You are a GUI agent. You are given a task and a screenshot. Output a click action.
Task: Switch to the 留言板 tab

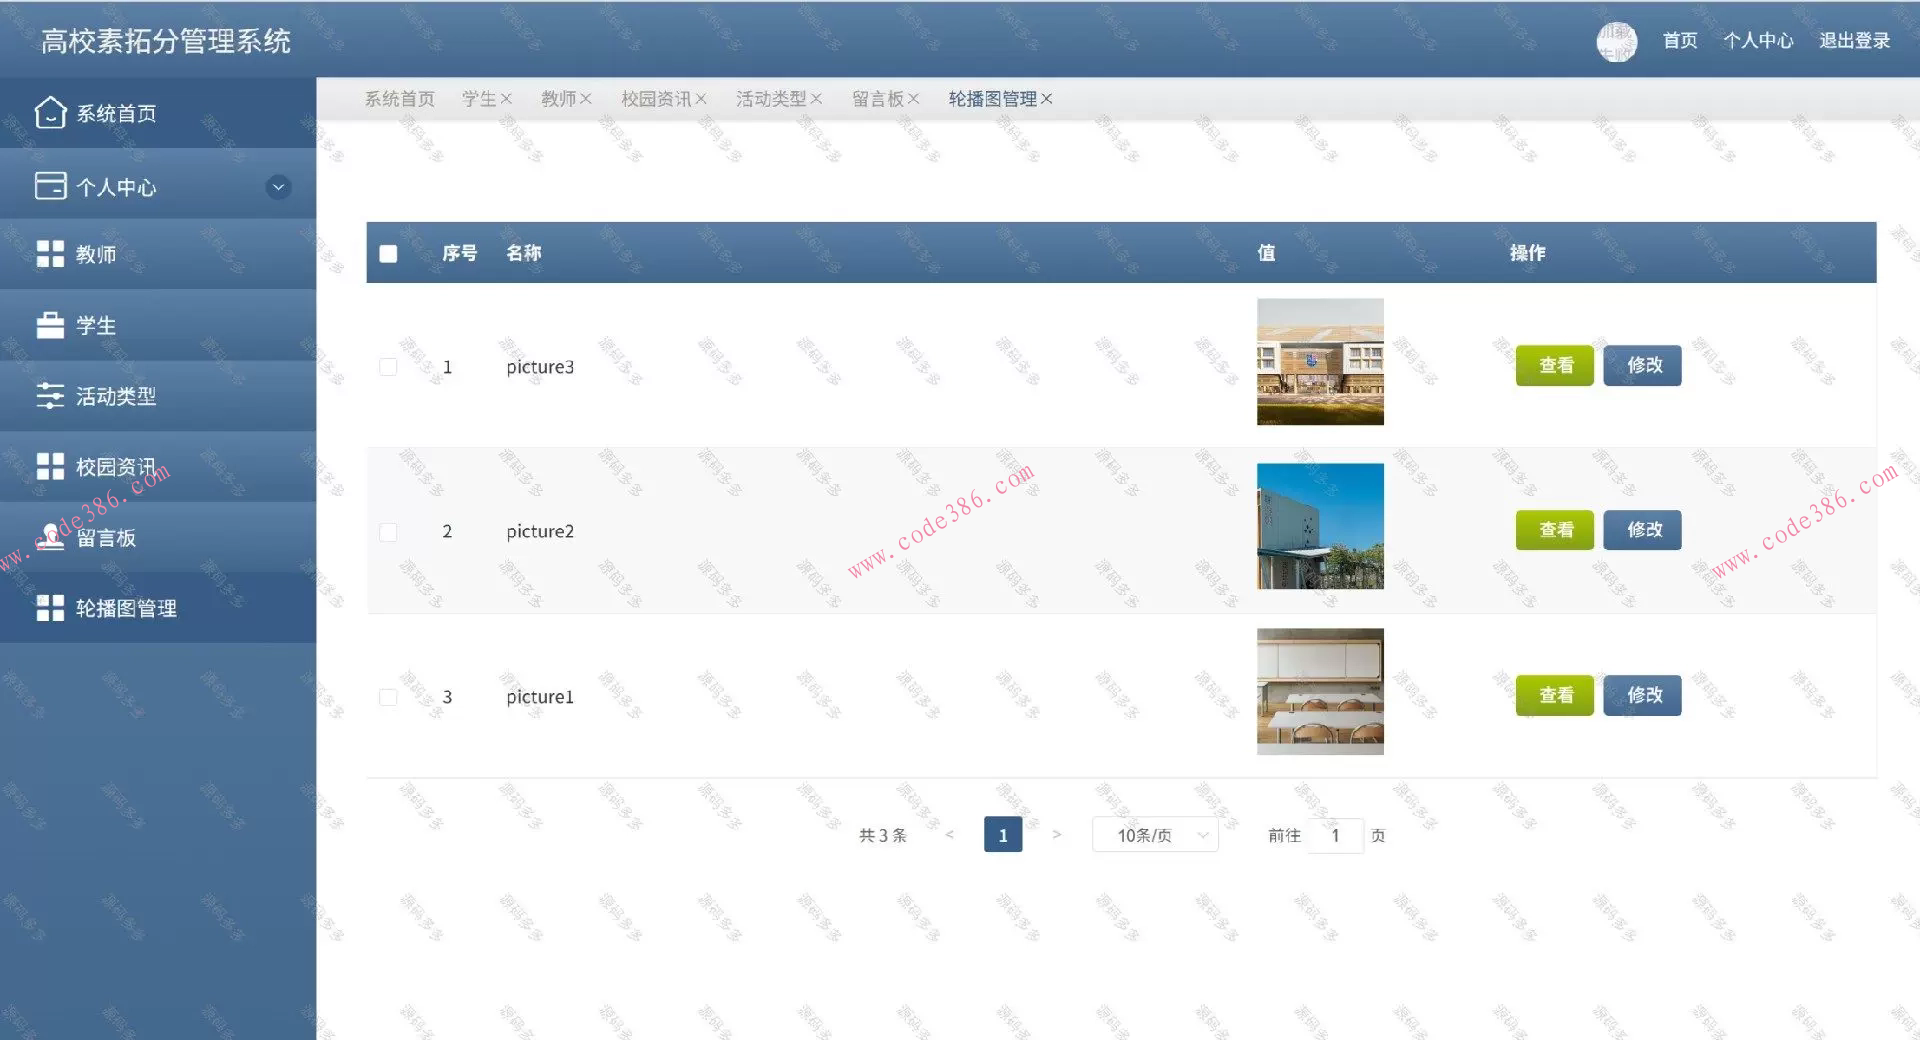coord(878,99)
